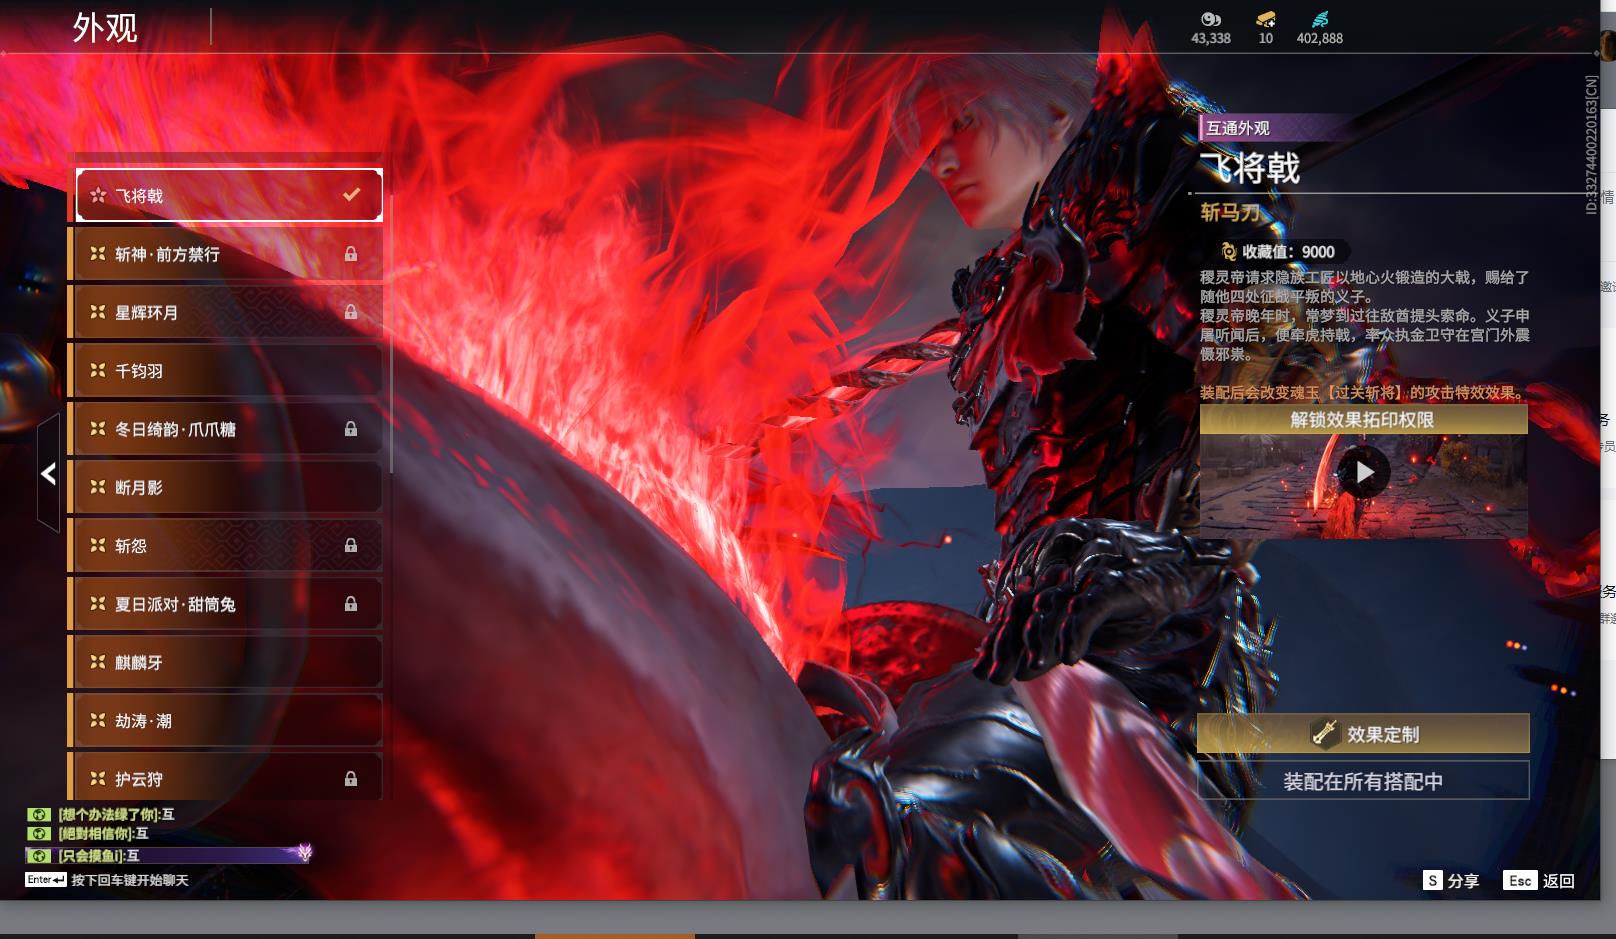The image size is (1616, 939).
Task: Click the skin list scrollbar
Action: point(391,333)
